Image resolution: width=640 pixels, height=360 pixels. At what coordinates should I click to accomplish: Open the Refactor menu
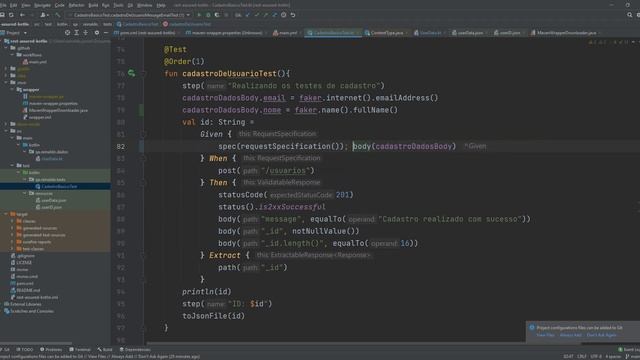(76, 5)
